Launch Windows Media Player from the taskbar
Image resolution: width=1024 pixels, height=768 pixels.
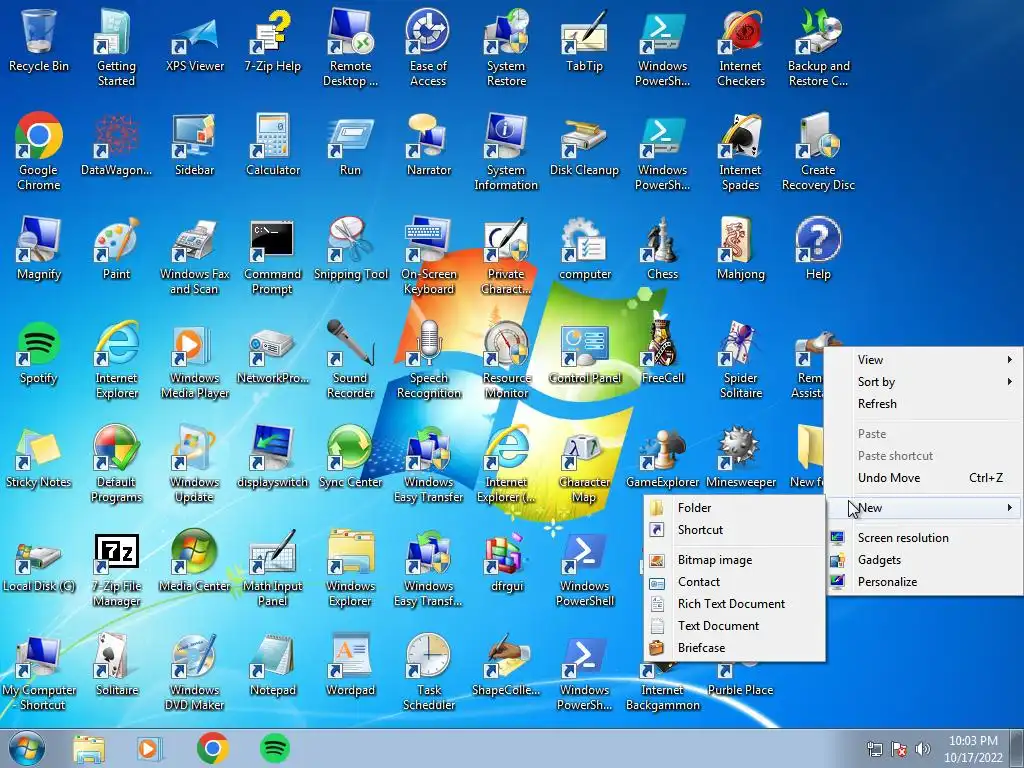[150, 749]
